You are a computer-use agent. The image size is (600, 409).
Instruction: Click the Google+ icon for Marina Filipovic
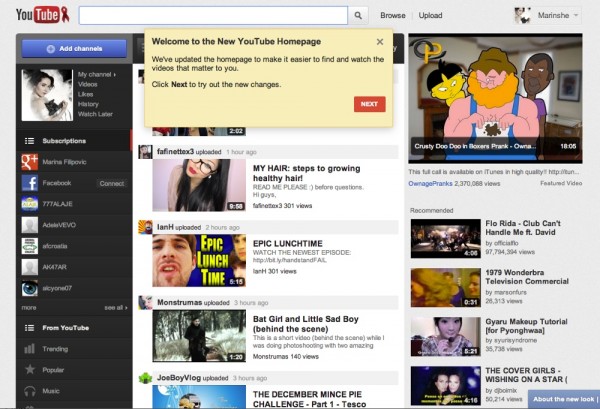pos(29,162)
